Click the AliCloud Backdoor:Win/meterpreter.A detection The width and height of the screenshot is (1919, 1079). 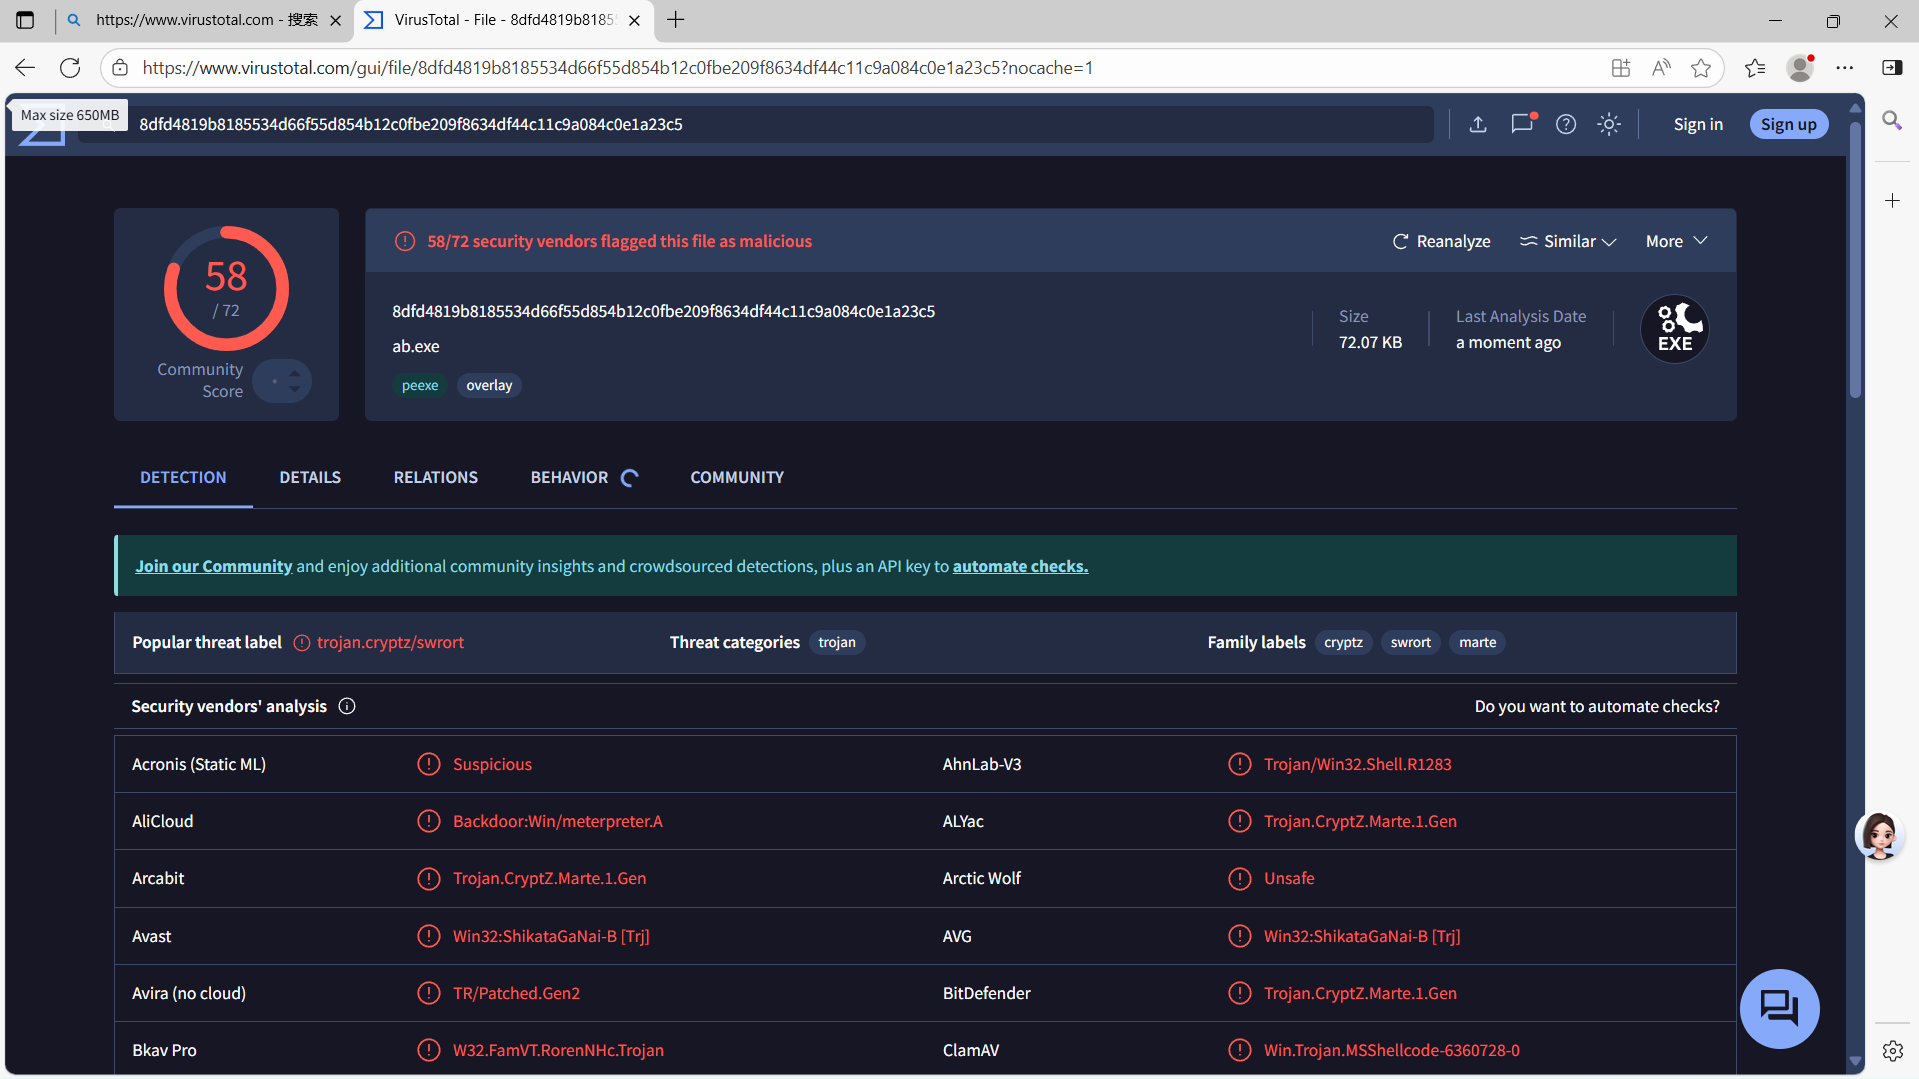coord(557,821)
